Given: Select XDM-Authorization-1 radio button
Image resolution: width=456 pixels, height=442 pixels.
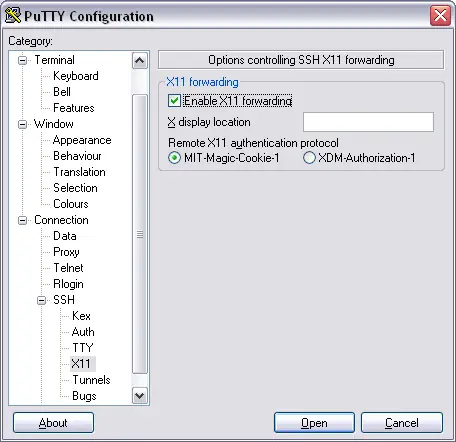Looking at the screenshot, I should (309, 158).
